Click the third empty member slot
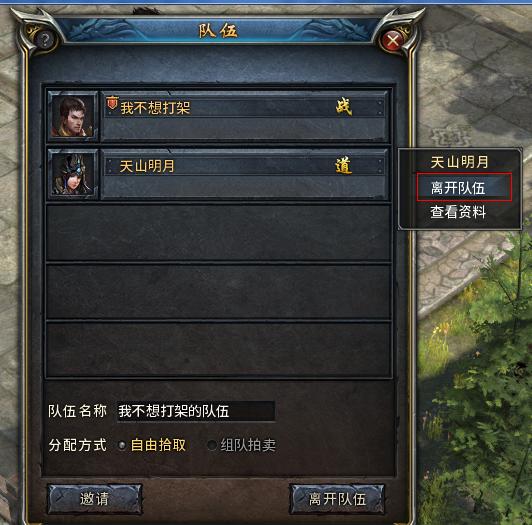 coord(219,350)
